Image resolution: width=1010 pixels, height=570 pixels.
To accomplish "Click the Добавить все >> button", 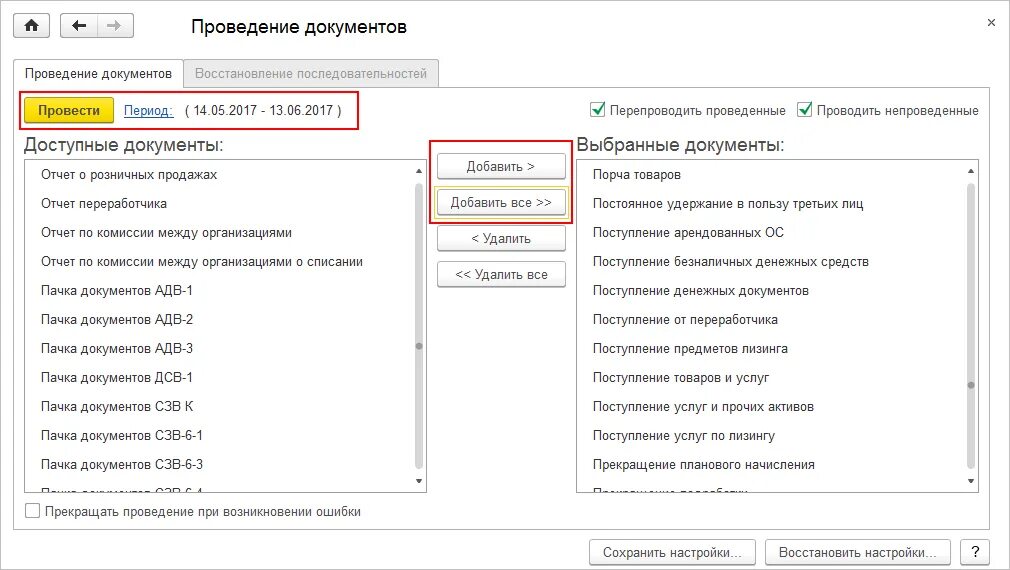I will pos(501,202).
